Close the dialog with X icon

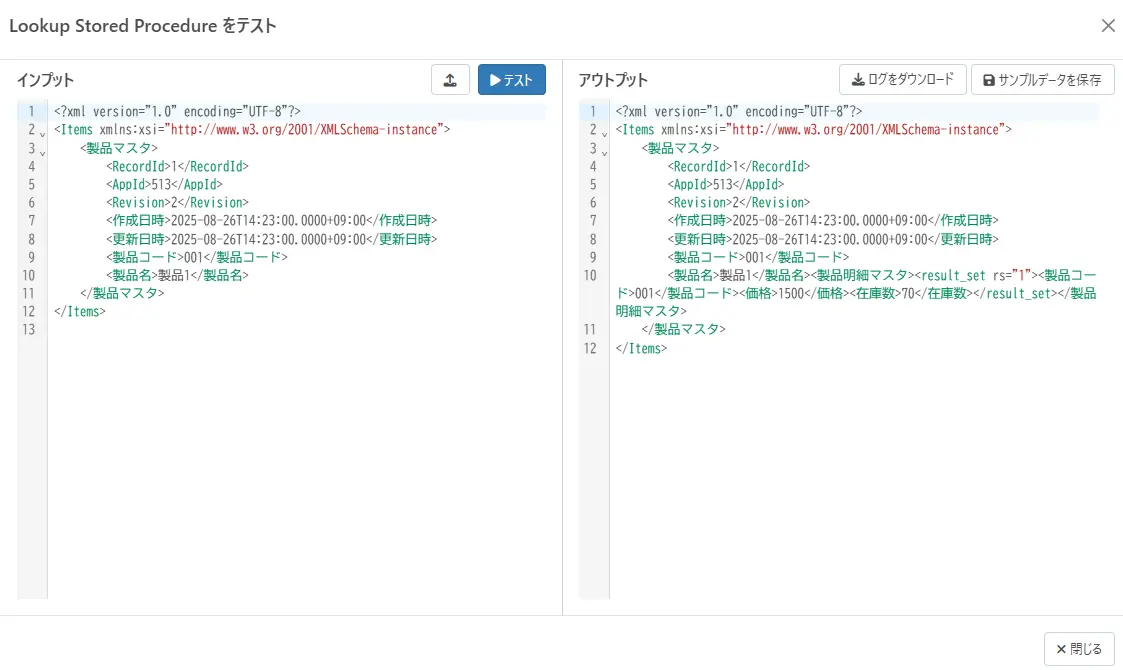point(1108,26)
